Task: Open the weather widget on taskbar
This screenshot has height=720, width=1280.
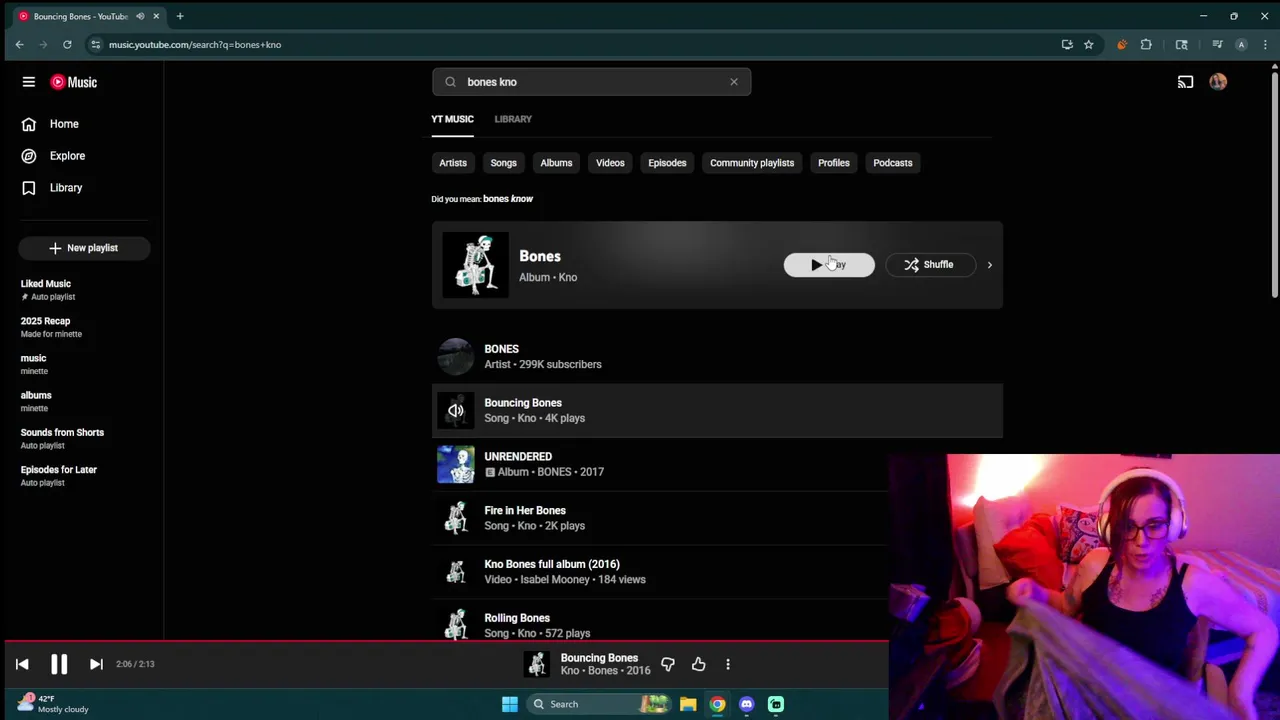Action: (52, 704)
